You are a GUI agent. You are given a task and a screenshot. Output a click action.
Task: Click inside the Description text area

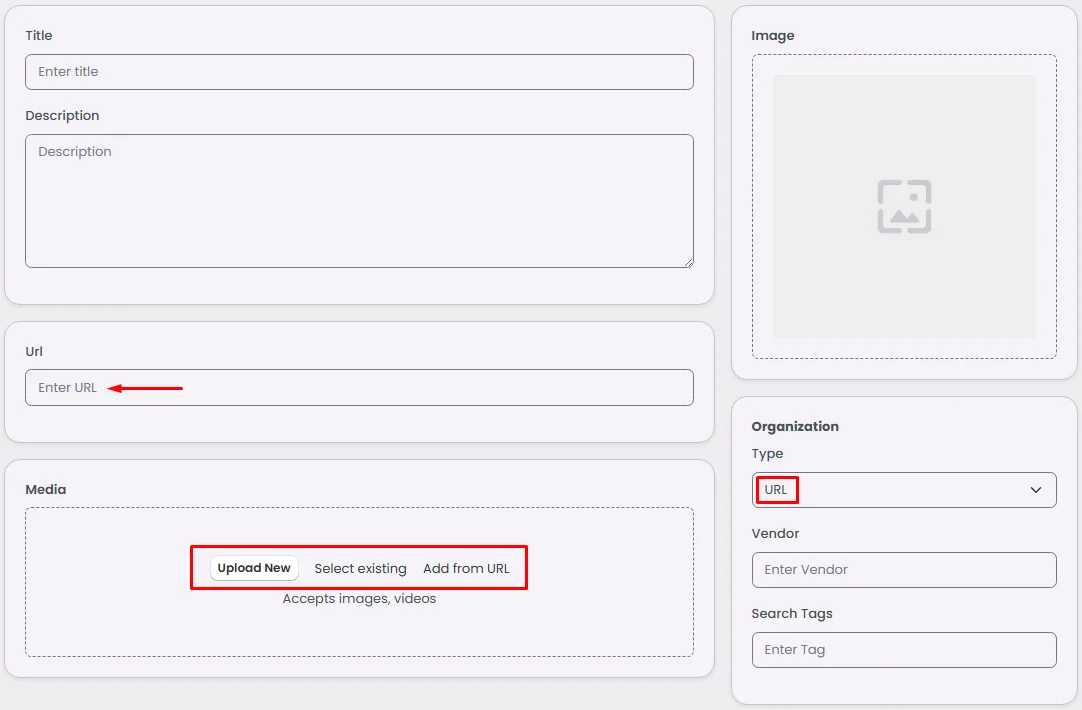pyautogui.click(x=359, y=200)
